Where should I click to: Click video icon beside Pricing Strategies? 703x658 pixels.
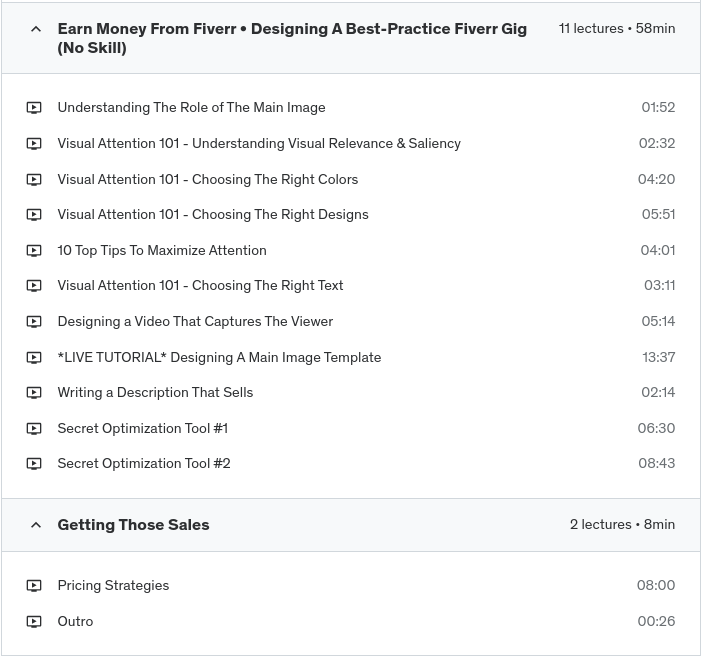point(34,586)
